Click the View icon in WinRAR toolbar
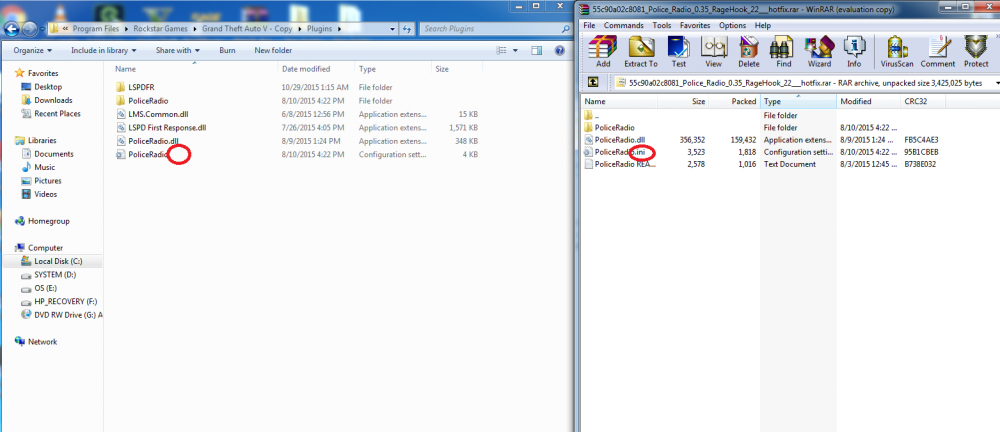1000x432 pixels. tap(714, 52)
